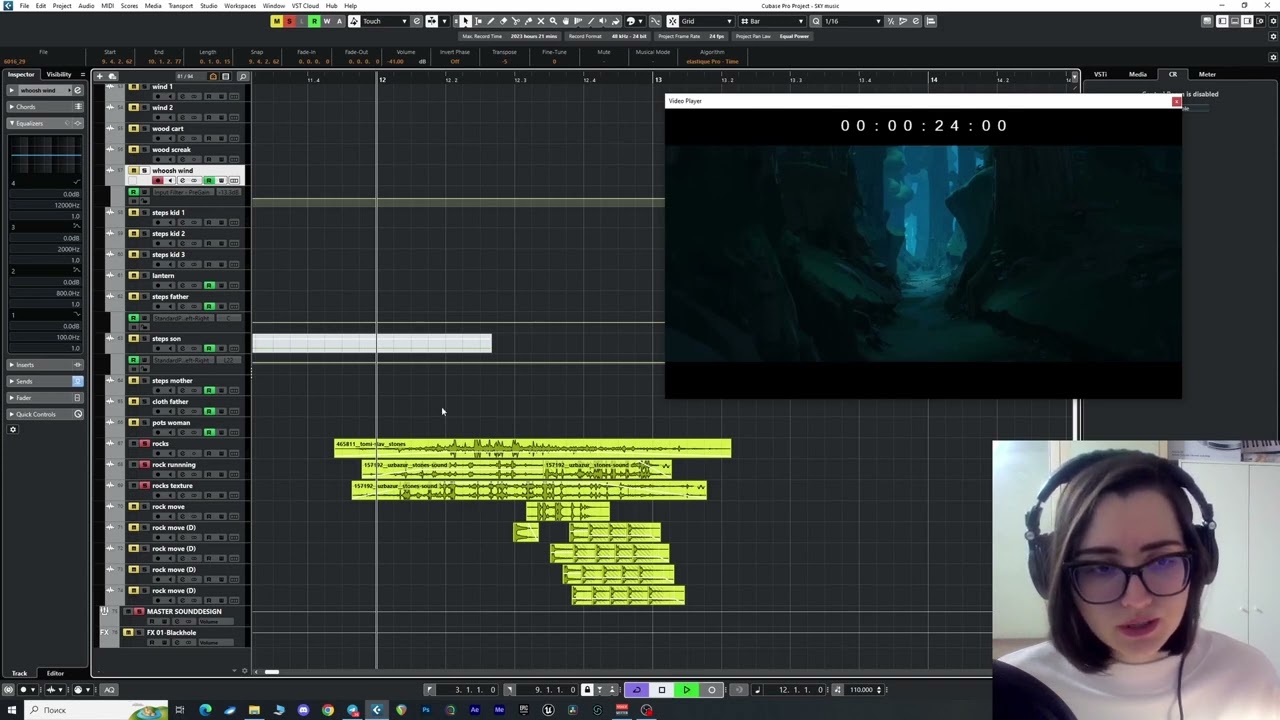The width and height of the screenshot is (1280, 720).
Task: Mute the rock move track
Action: [x=134, y=506]
